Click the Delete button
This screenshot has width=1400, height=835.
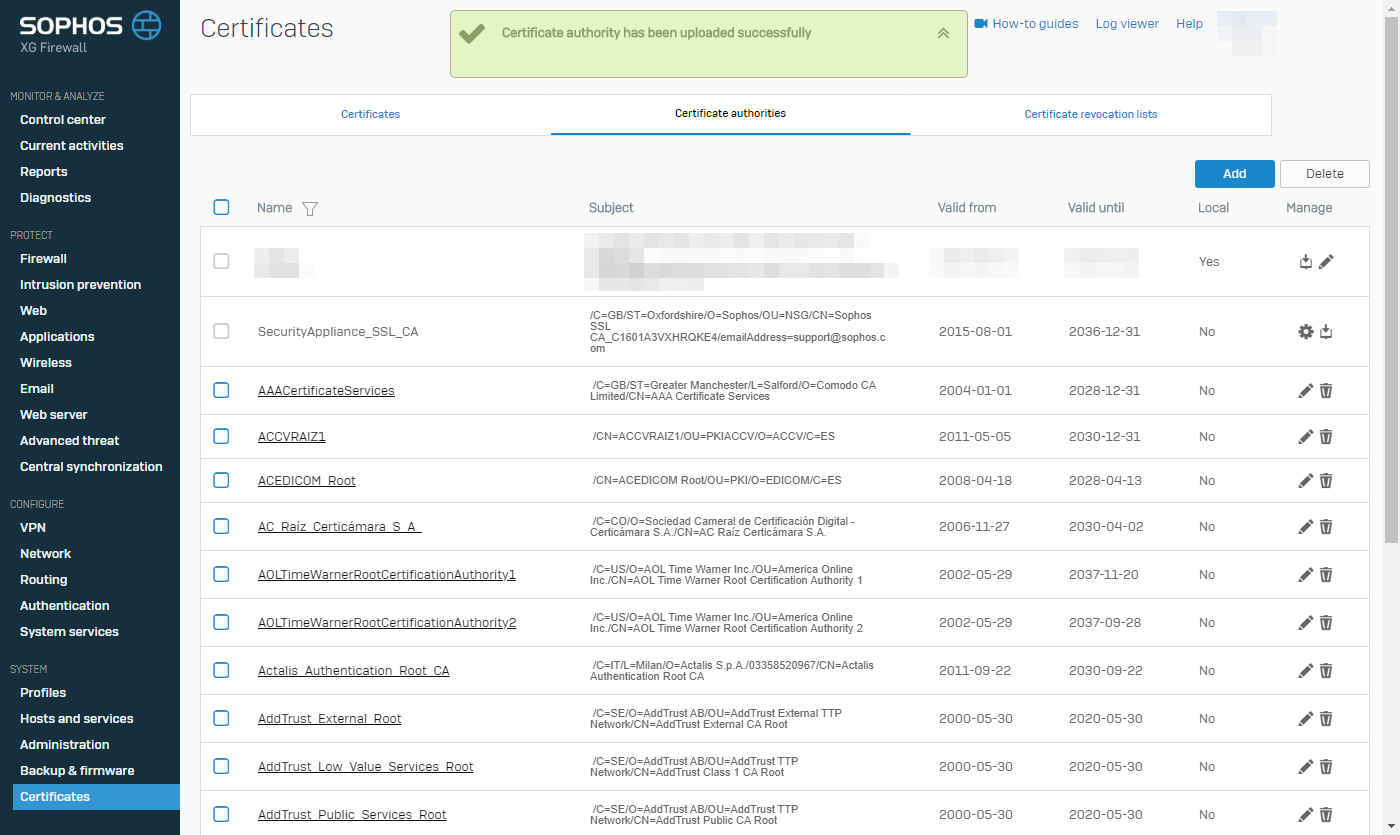1325,174
